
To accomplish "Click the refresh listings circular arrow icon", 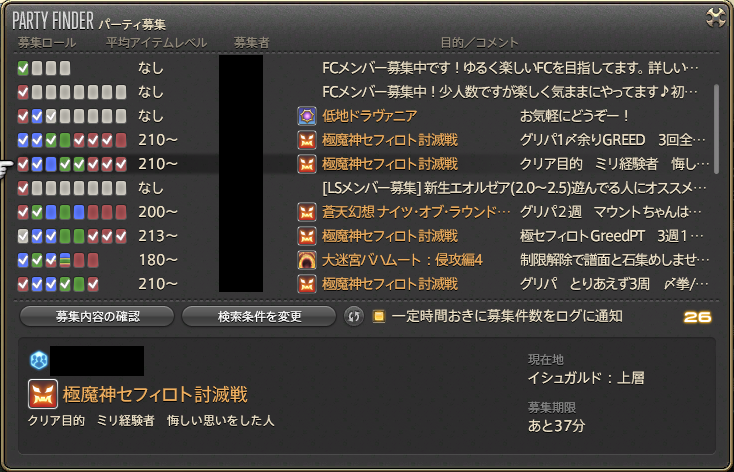I will coord(353,317).
